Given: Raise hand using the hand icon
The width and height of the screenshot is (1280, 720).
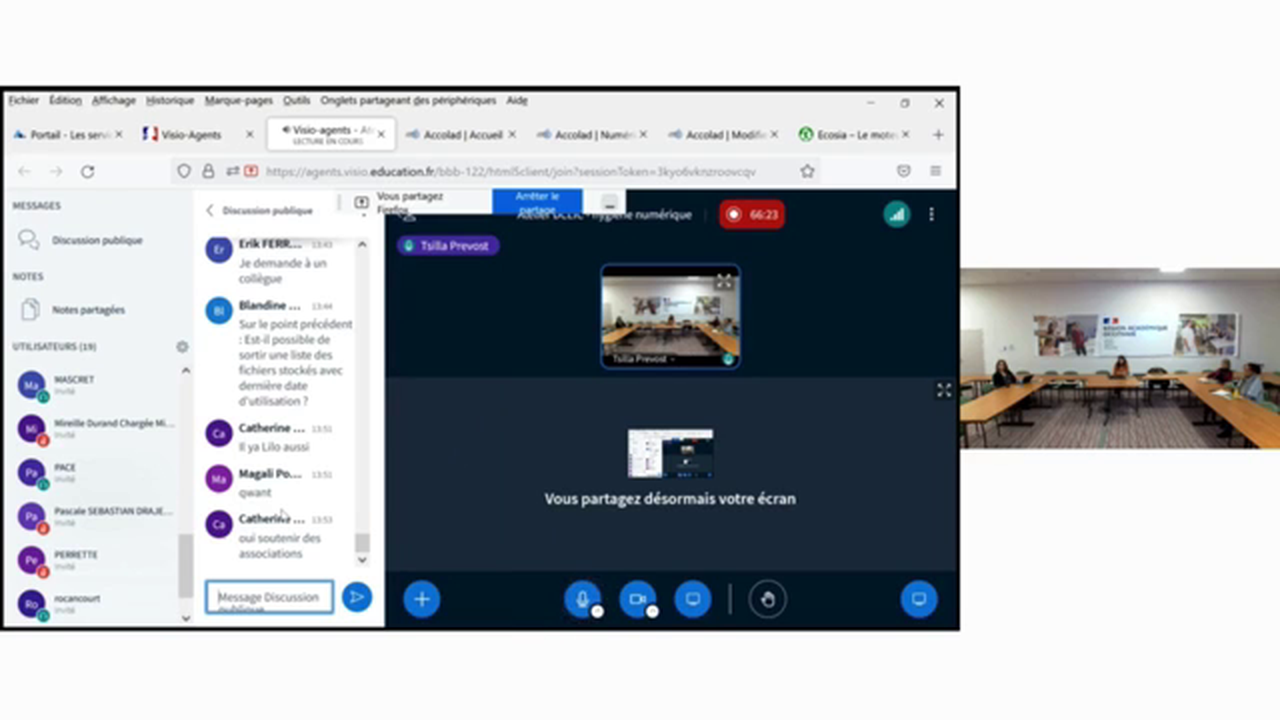Looking at the screenshot, I should tap(767, 599).
